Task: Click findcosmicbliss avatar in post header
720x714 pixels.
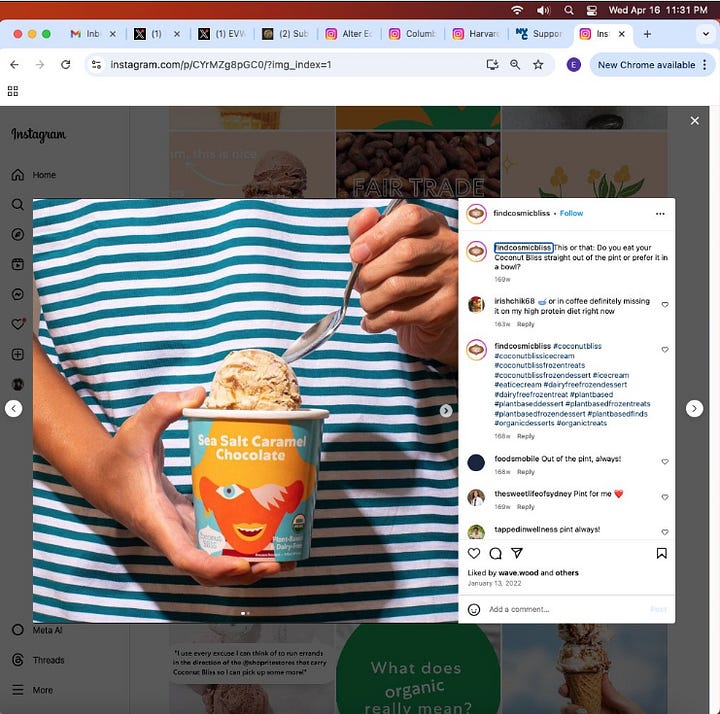Action: (477, 214)
